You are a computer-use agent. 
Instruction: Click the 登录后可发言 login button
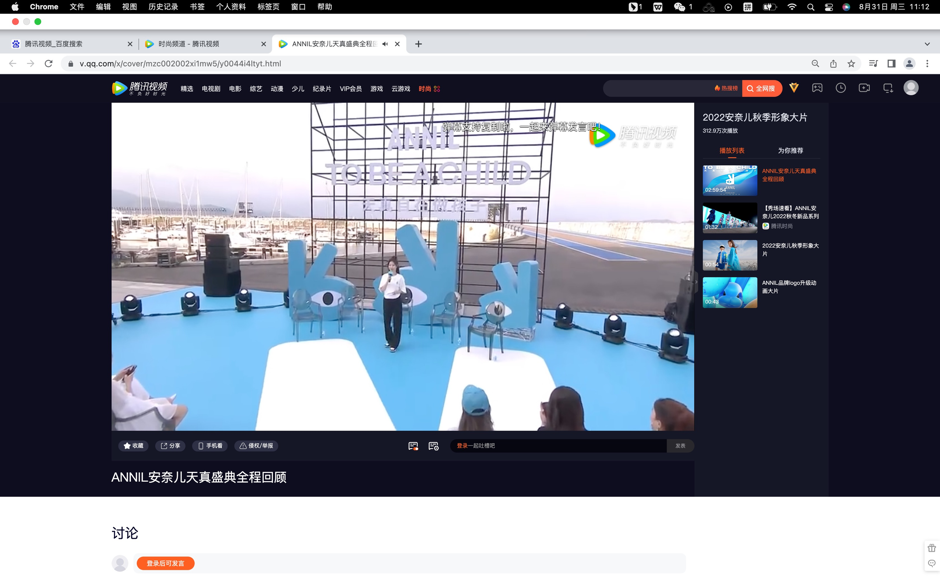(x=165, y=563)
